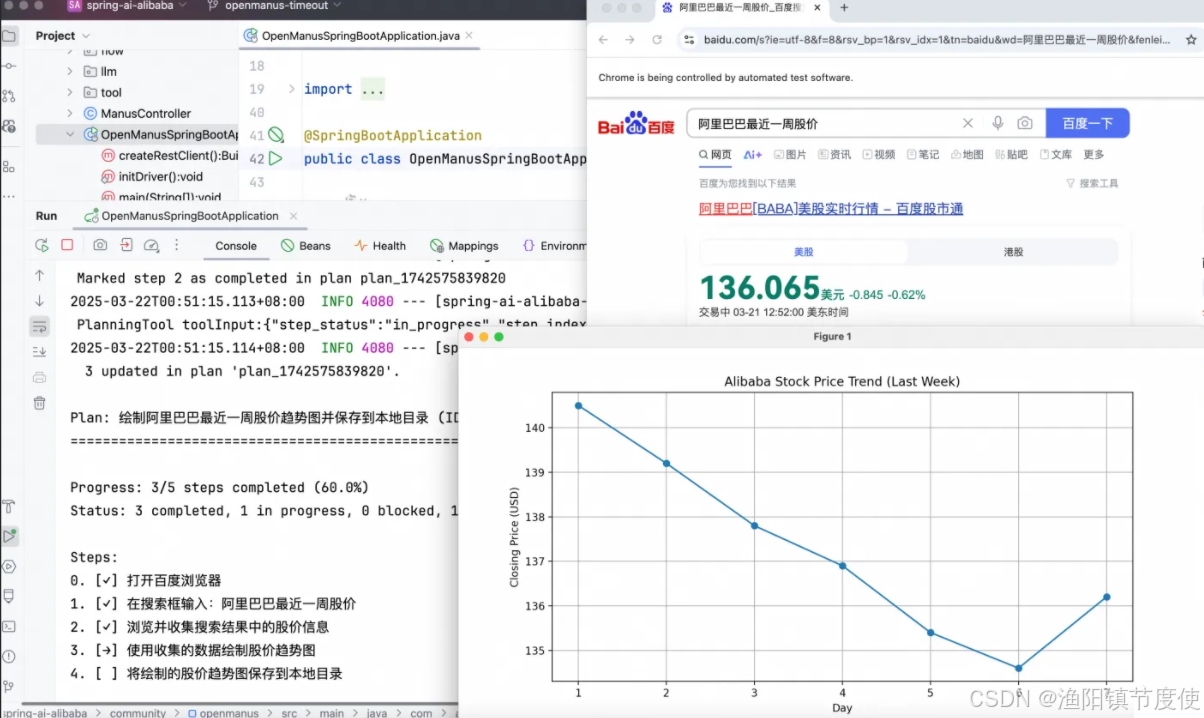Open the 视频 search category on Baidu
Screen dimensions: 1204x718
[x=877, y=155]
